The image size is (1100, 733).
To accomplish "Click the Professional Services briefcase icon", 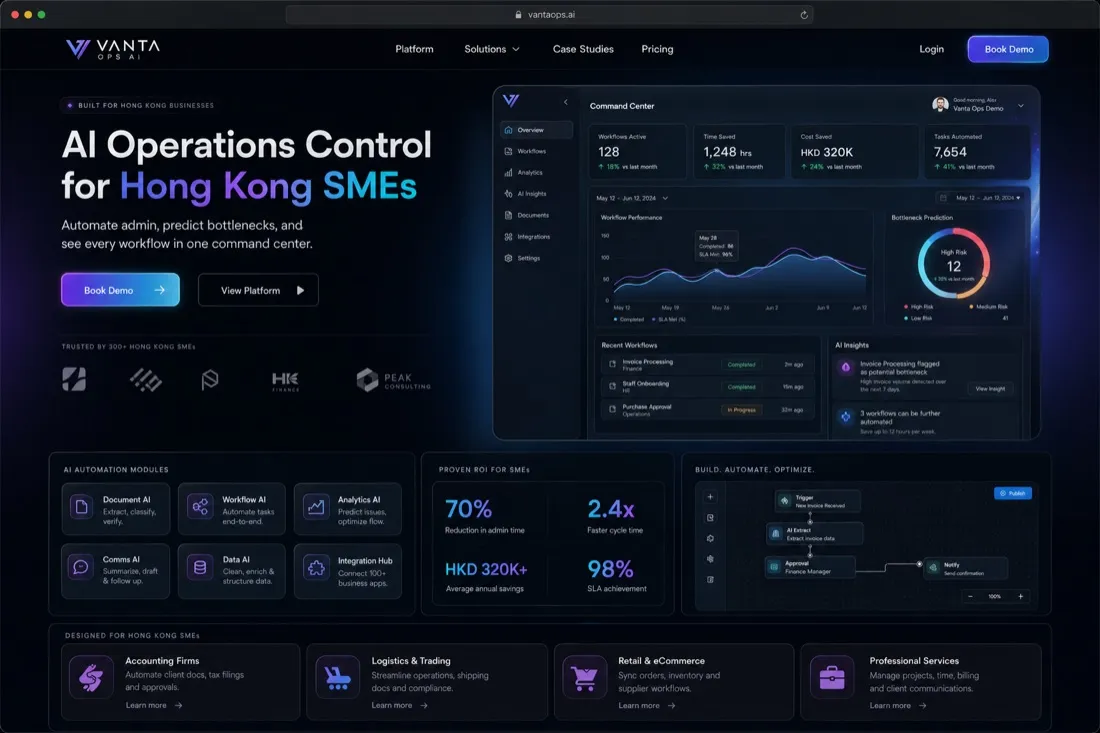I will pos(832,678).
